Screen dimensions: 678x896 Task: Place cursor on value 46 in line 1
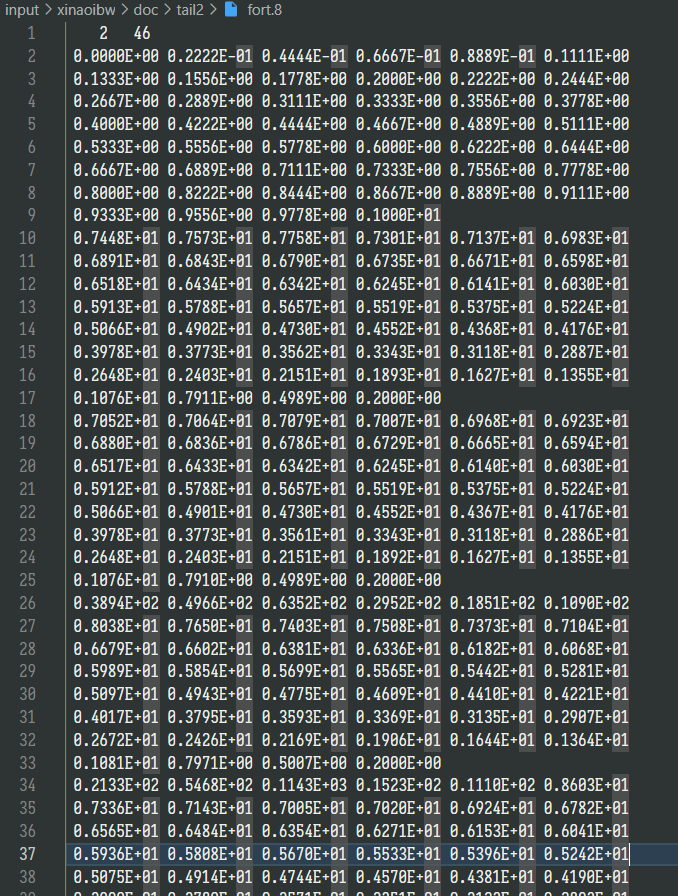click(x=142, y=33)
